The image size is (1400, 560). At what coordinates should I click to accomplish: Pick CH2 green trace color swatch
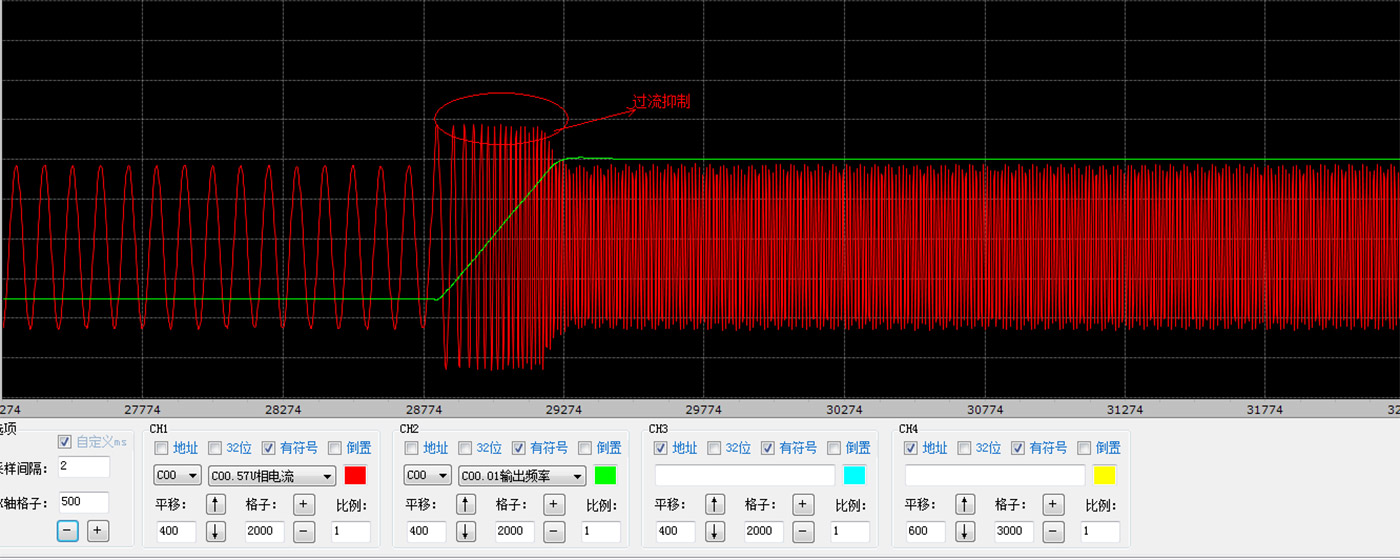pyautogui.click(x=605, y=475)
